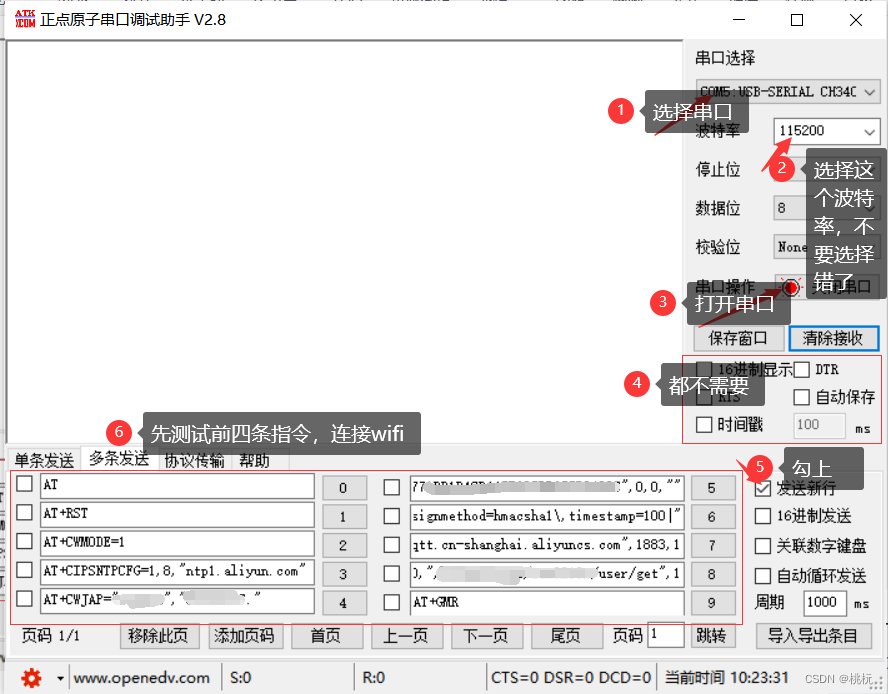888x694 pixels.
Task: Click the dropdown arrow next to gear icon
Action: coord(60,678)
